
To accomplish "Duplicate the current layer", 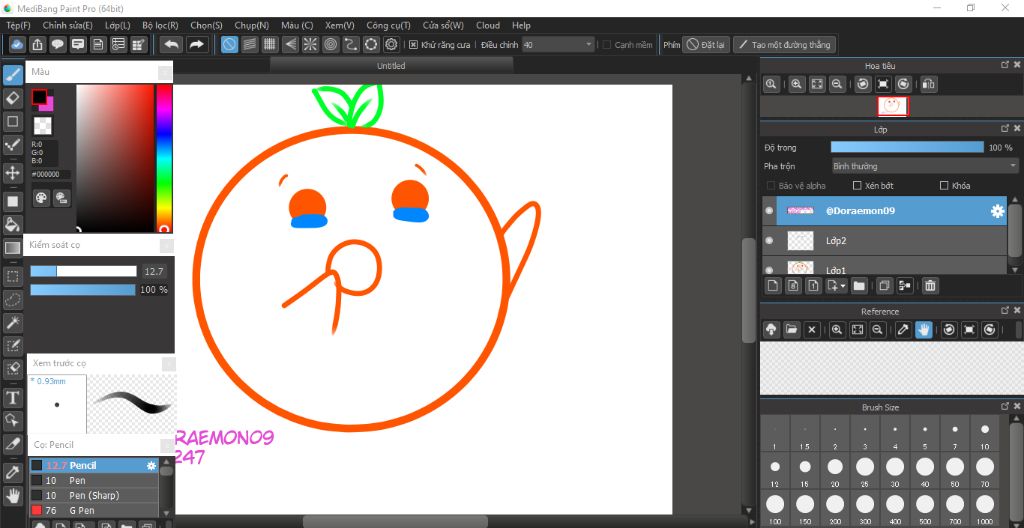I will pos(885,286).
